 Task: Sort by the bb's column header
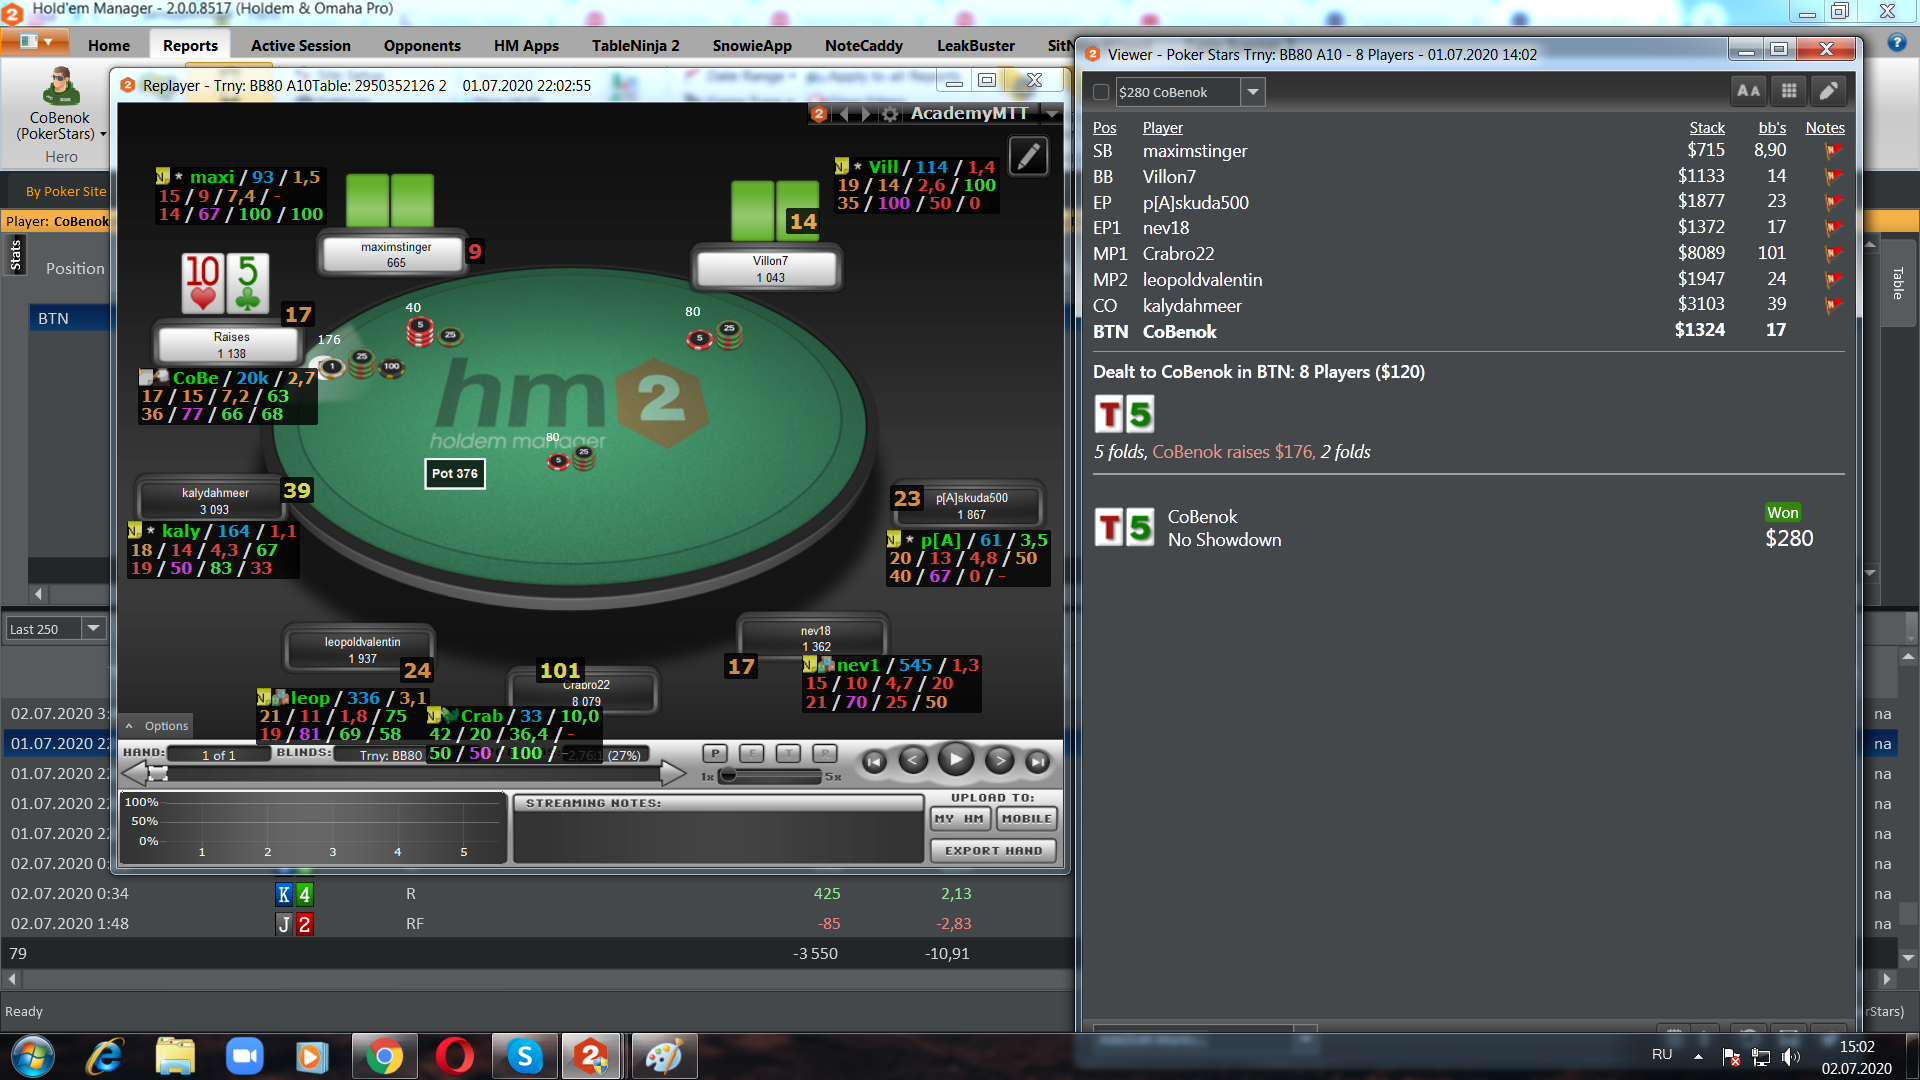(x=1772, y=128)
